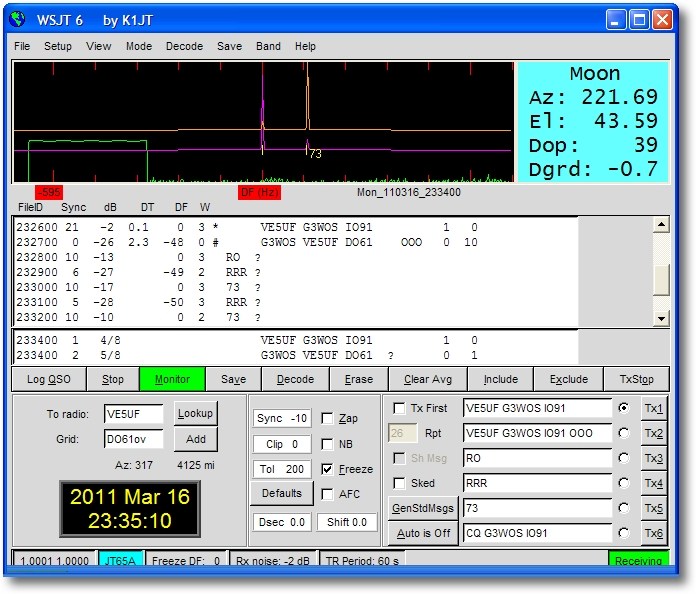The image size is (696, 594).
Task: Toggle the Zap checkbox
Action: pyautogui.click(x=328, y=419)
